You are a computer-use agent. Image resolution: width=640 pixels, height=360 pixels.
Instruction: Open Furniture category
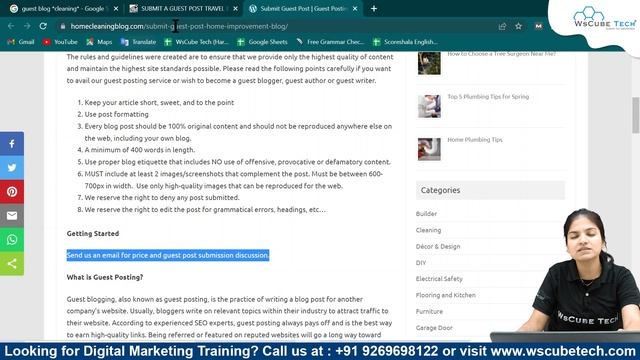click(429, 311)
